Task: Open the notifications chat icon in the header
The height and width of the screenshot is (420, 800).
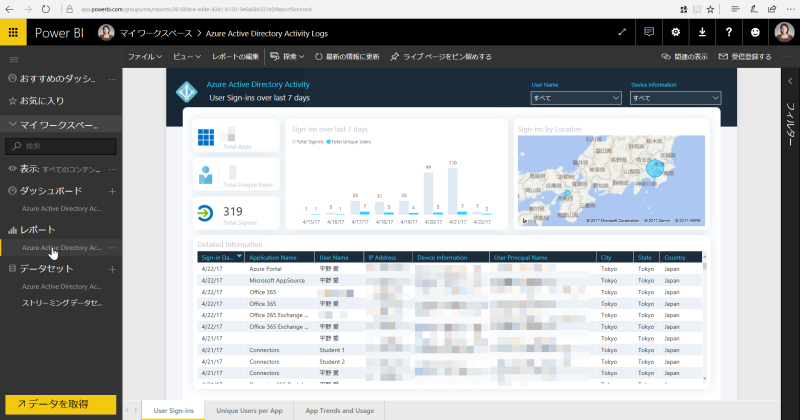Action: [x=649, y=32]
